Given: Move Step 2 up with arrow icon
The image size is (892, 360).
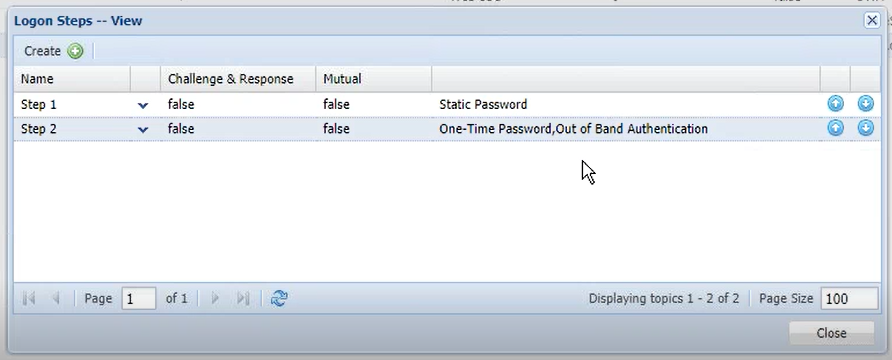Looking at the screenshot, I should point(835,128).
